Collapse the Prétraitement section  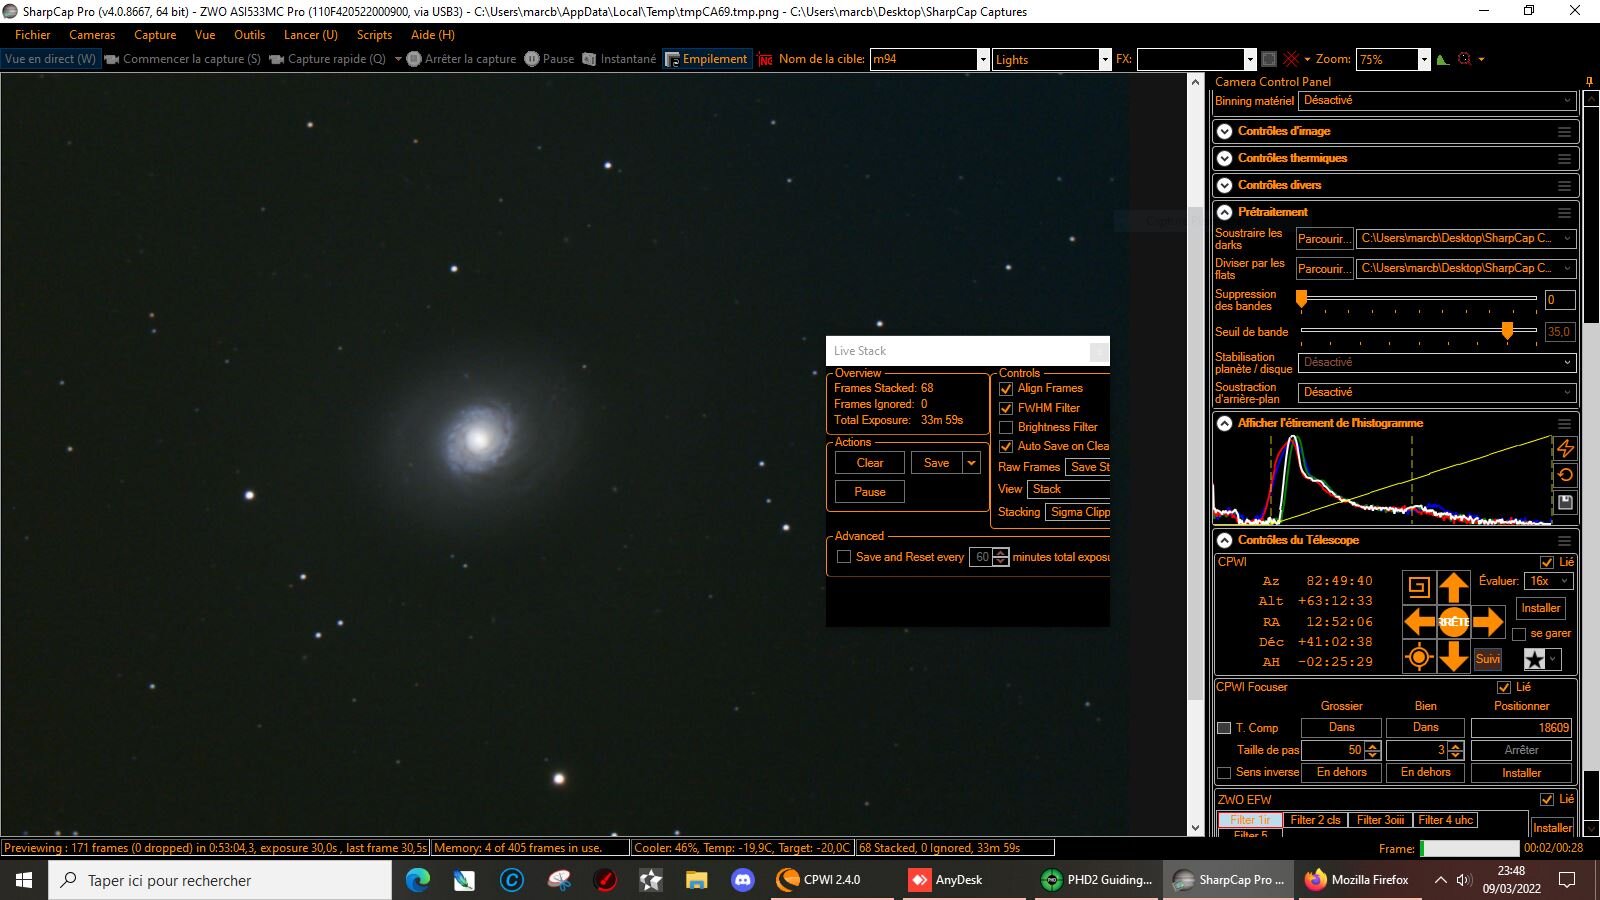click(1224, 212)
